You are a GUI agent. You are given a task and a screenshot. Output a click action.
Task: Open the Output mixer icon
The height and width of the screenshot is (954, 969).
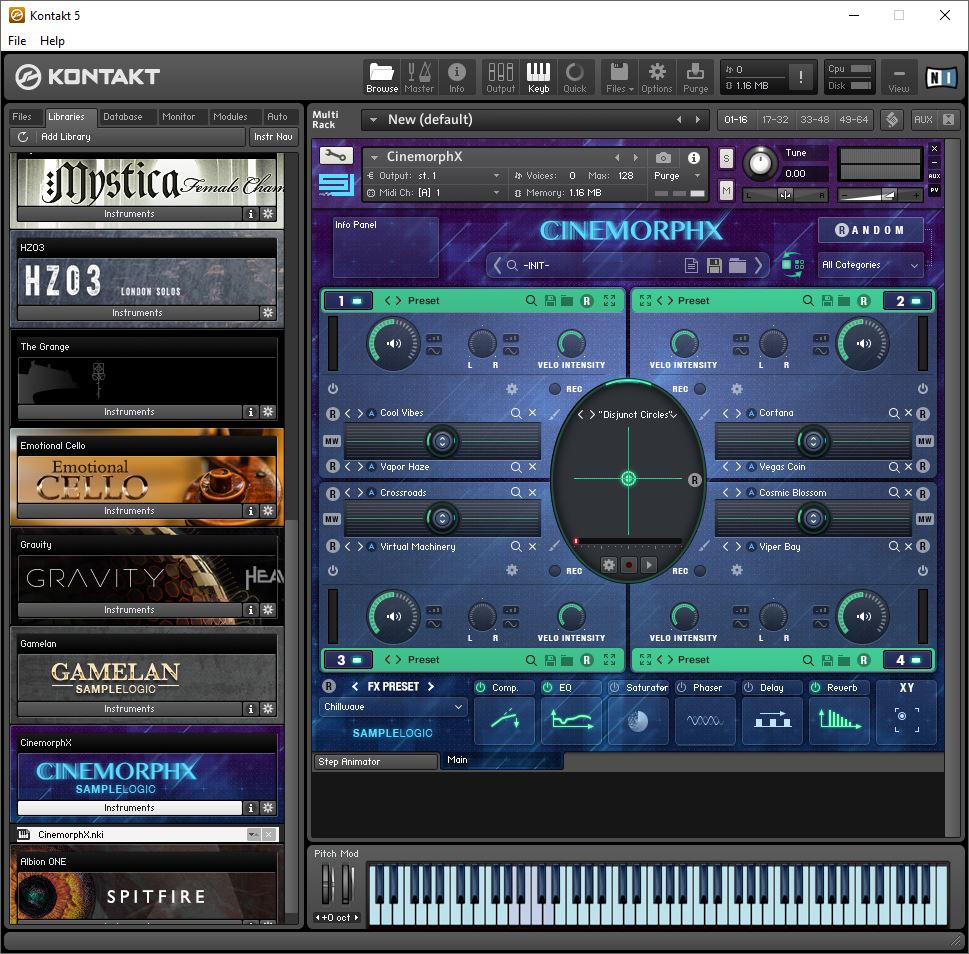501,77
